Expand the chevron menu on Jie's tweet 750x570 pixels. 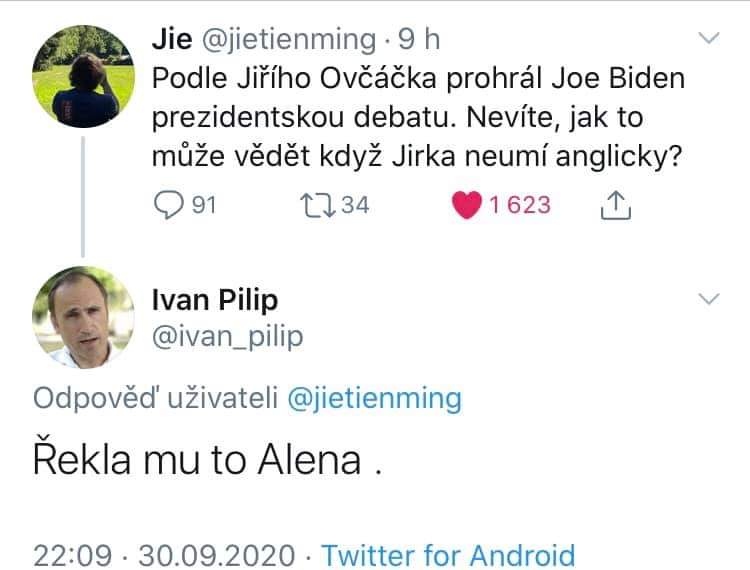coord(708,39)
